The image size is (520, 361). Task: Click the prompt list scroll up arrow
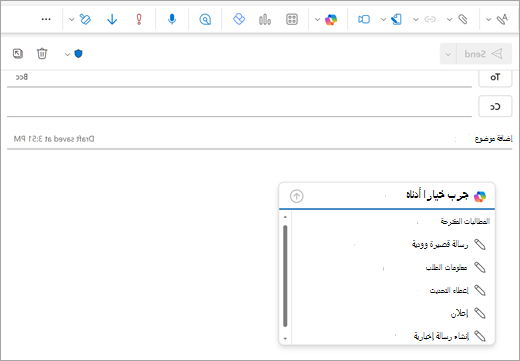285,217
